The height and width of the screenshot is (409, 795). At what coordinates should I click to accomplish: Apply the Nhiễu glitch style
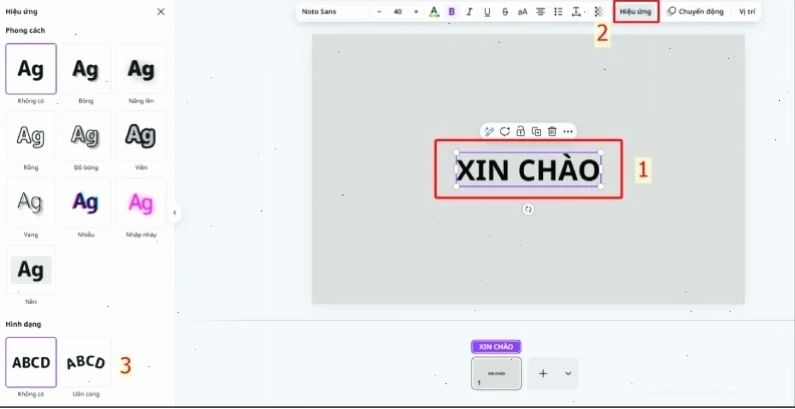[86, 203]
